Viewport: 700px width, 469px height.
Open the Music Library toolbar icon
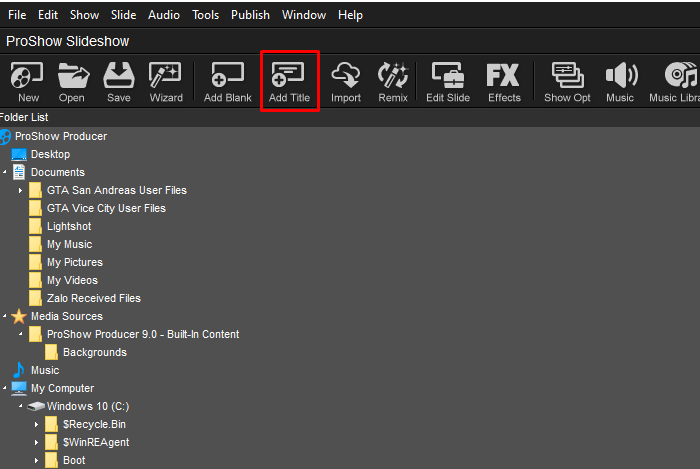tap(681, 75)
